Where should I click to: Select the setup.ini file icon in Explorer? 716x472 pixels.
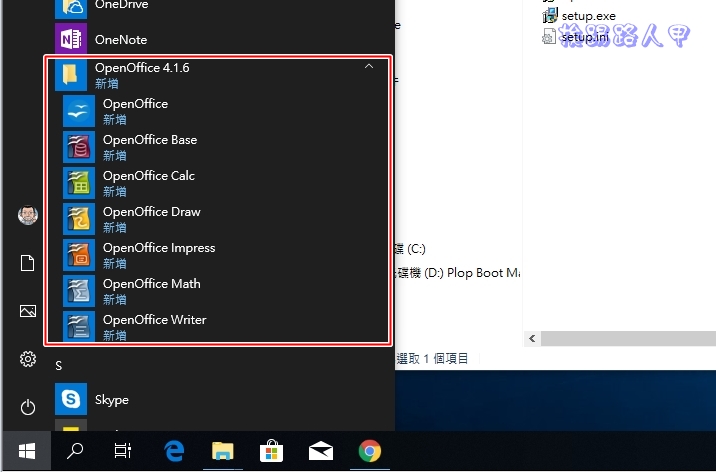[x=549, y=36]
